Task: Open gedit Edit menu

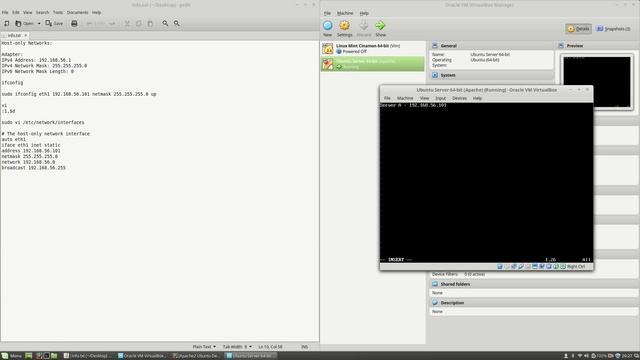Action: click(x=16, y=13)
